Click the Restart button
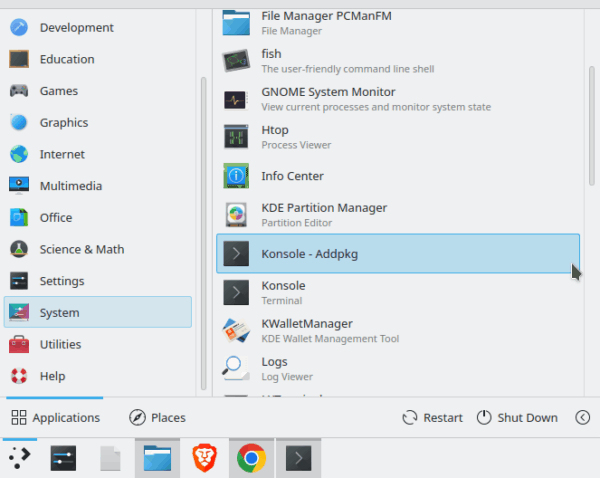The width and height of the screenshot is (600, 478). coord(432,418)
